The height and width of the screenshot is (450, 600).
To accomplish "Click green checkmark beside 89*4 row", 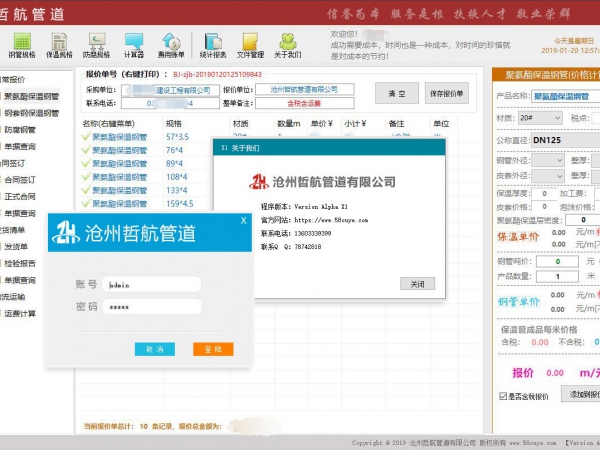I will (86, 163).
